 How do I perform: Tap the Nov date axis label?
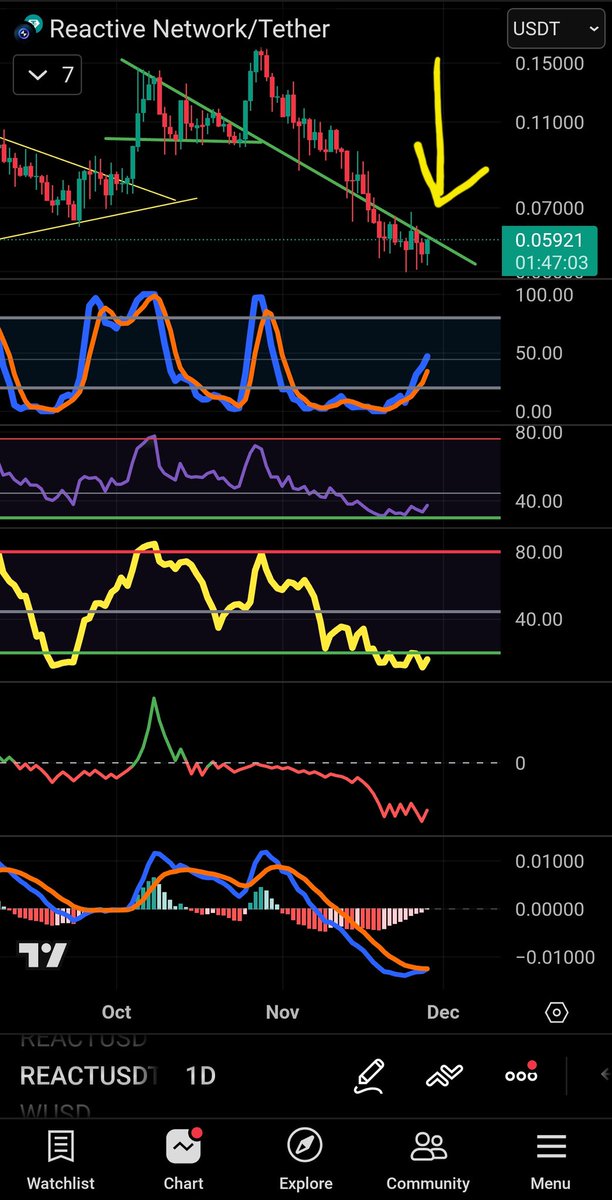[283, 1012]
